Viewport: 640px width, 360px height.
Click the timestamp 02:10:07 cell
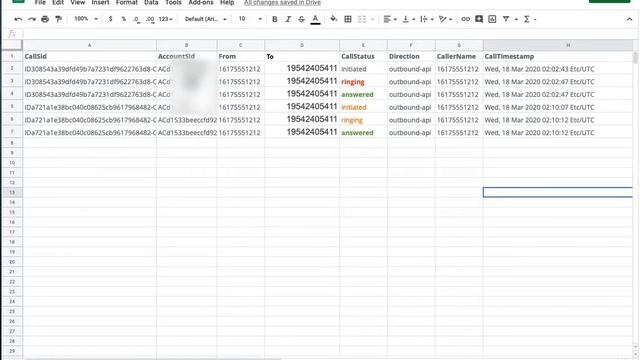click(x=558, y=107)
